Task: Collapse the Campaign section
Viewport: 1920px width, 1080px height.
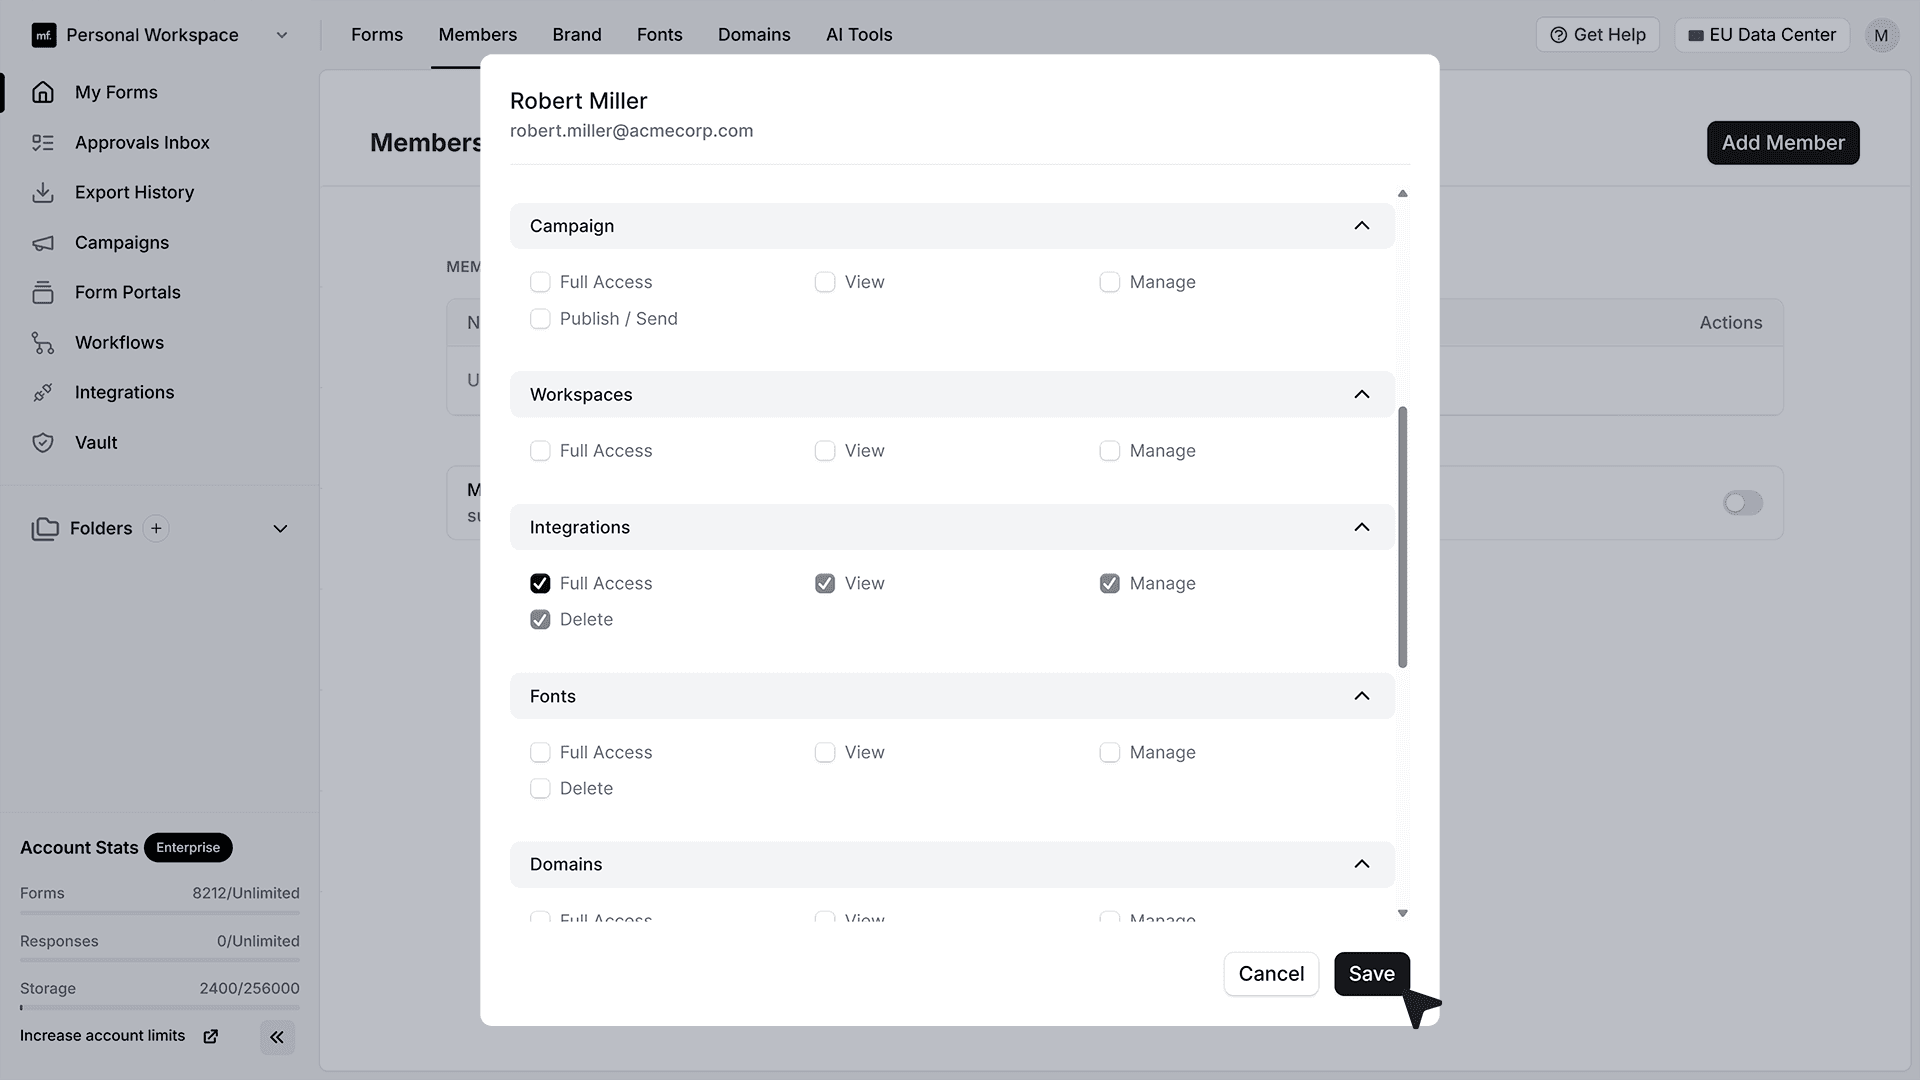Action: point(1362,226)
